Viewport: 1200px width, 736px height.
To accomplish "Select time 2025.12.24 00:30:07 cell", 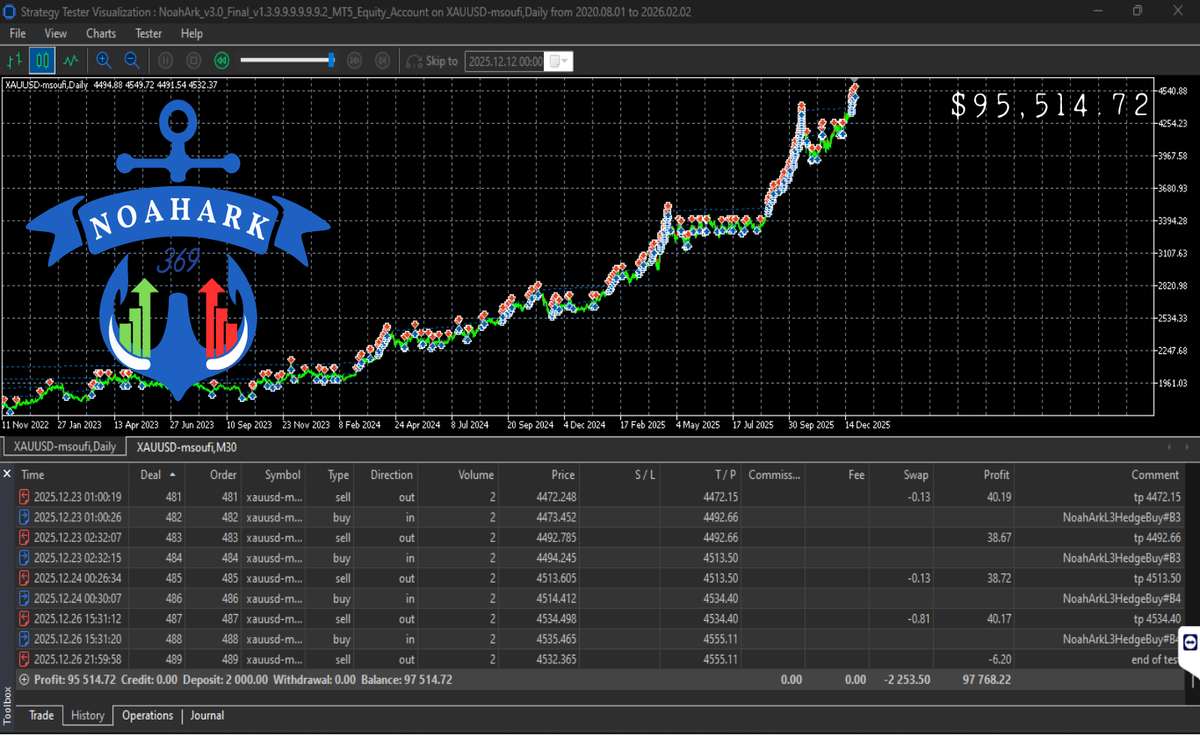I will tap(78, 598).
